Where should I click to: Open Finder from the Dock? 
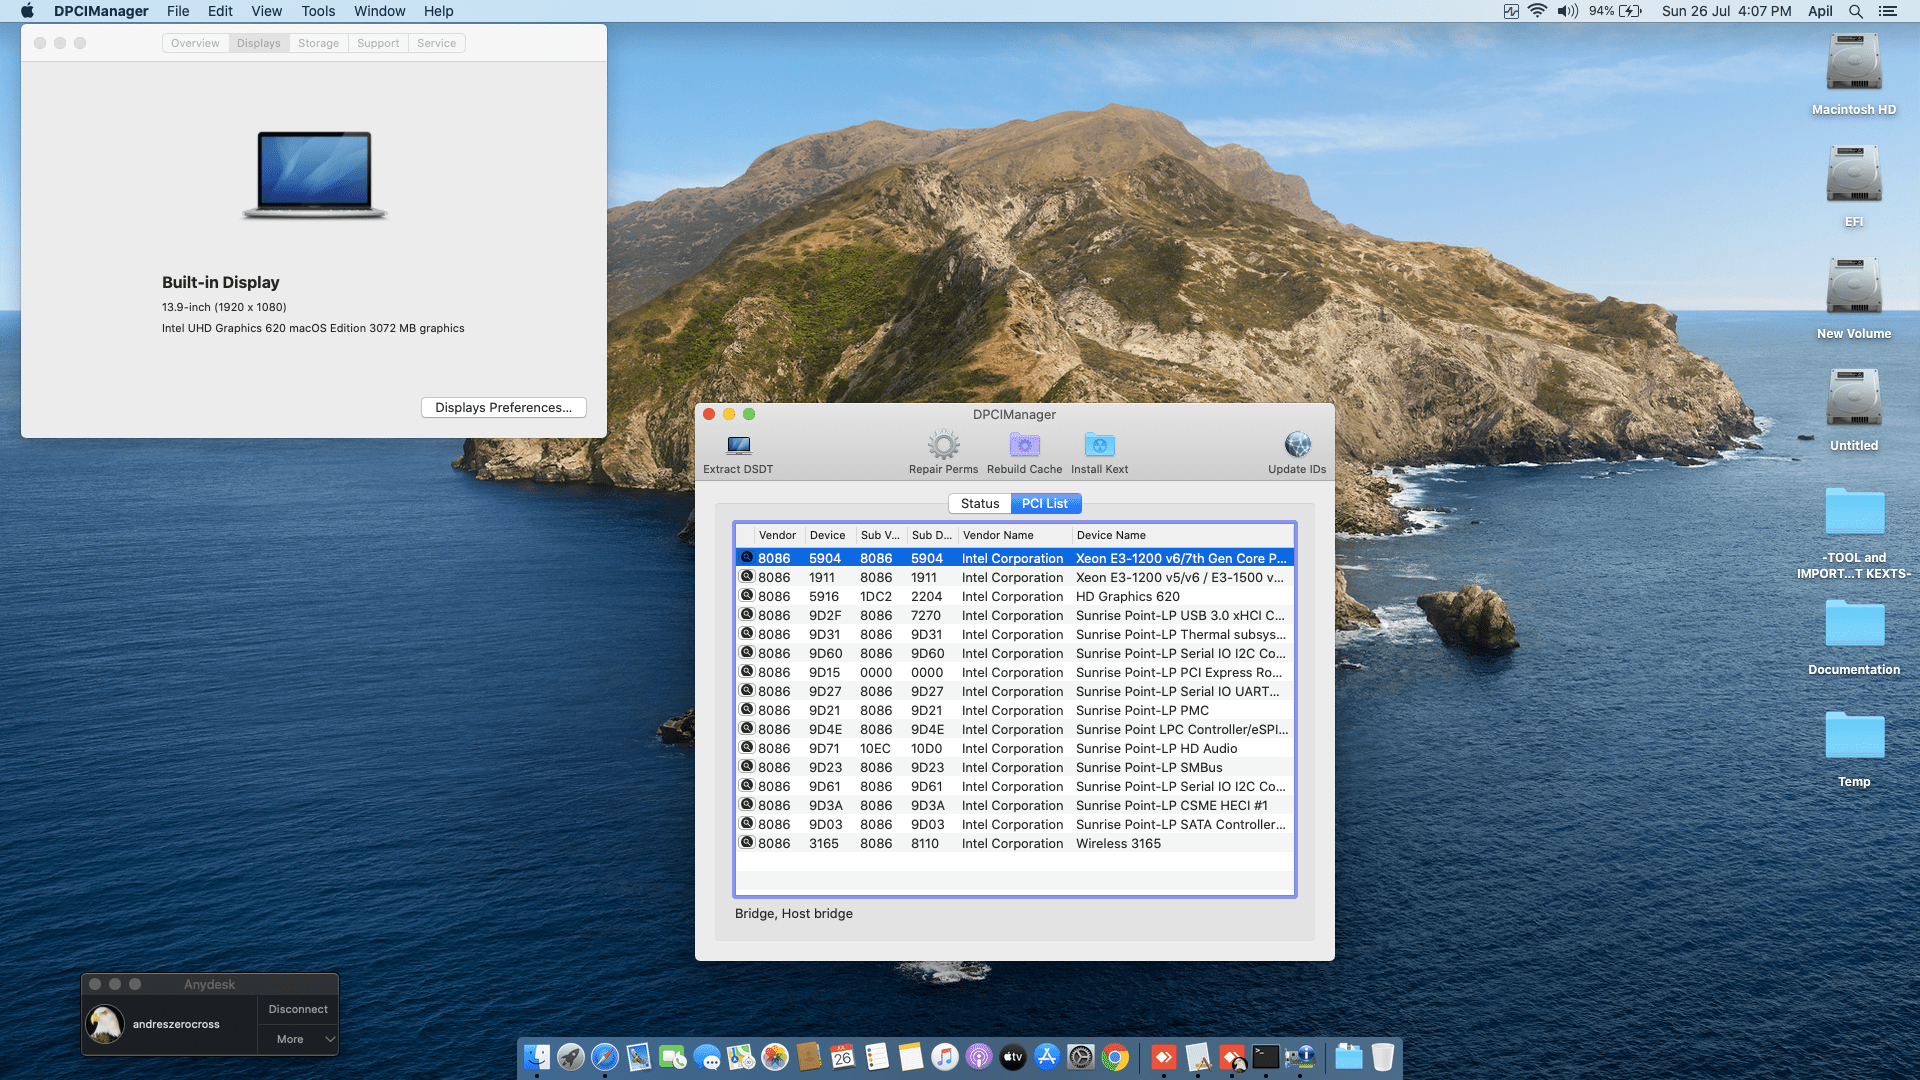tap(537, 1057)
